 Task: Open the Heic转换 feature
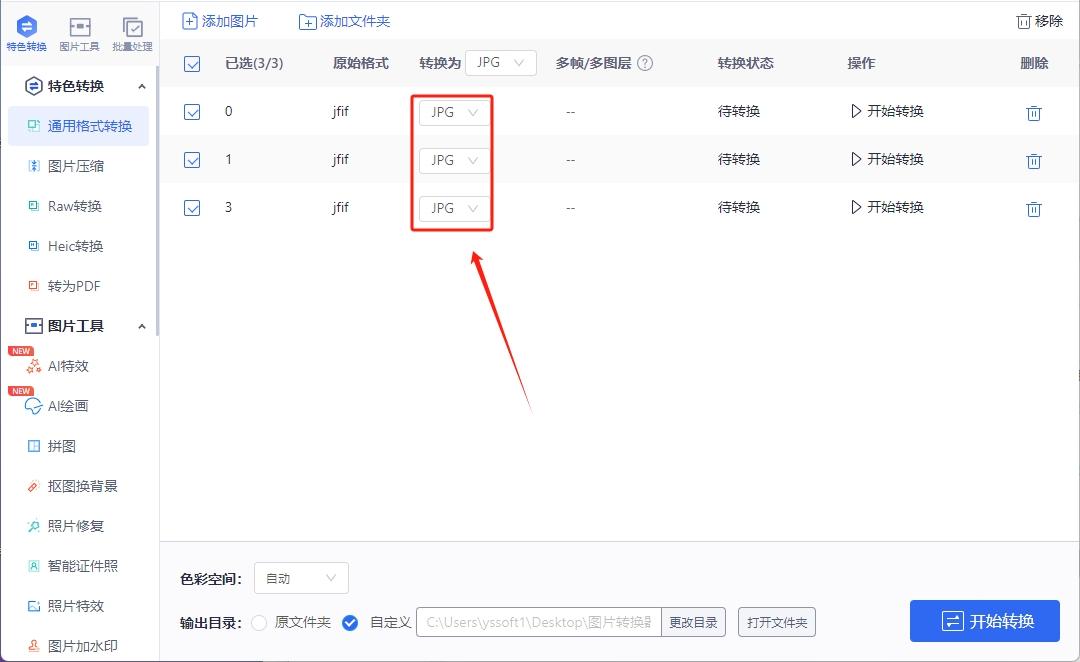point(75,246)
